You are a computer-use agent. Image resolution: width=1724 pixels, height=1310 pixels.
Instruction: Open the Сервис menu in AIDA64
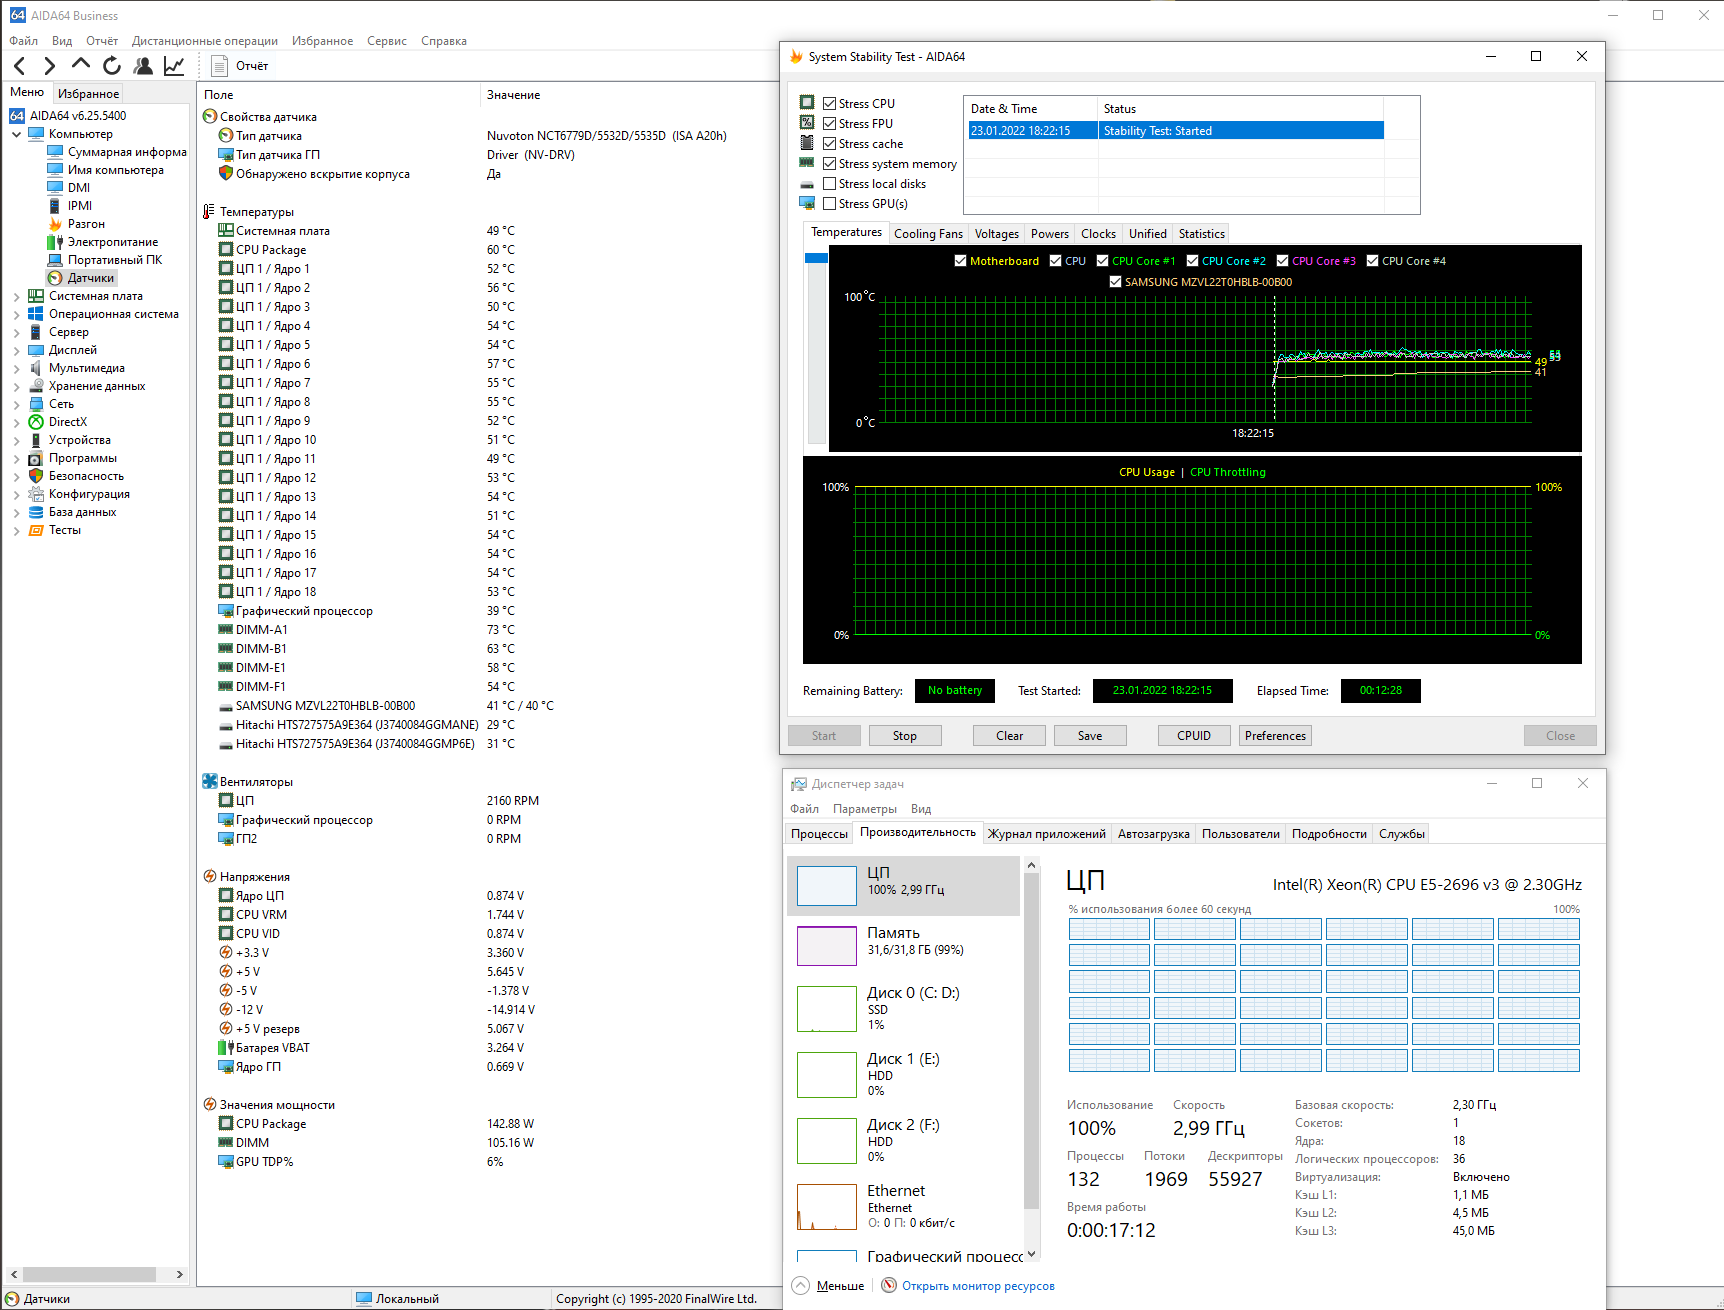tap(387, 41)
